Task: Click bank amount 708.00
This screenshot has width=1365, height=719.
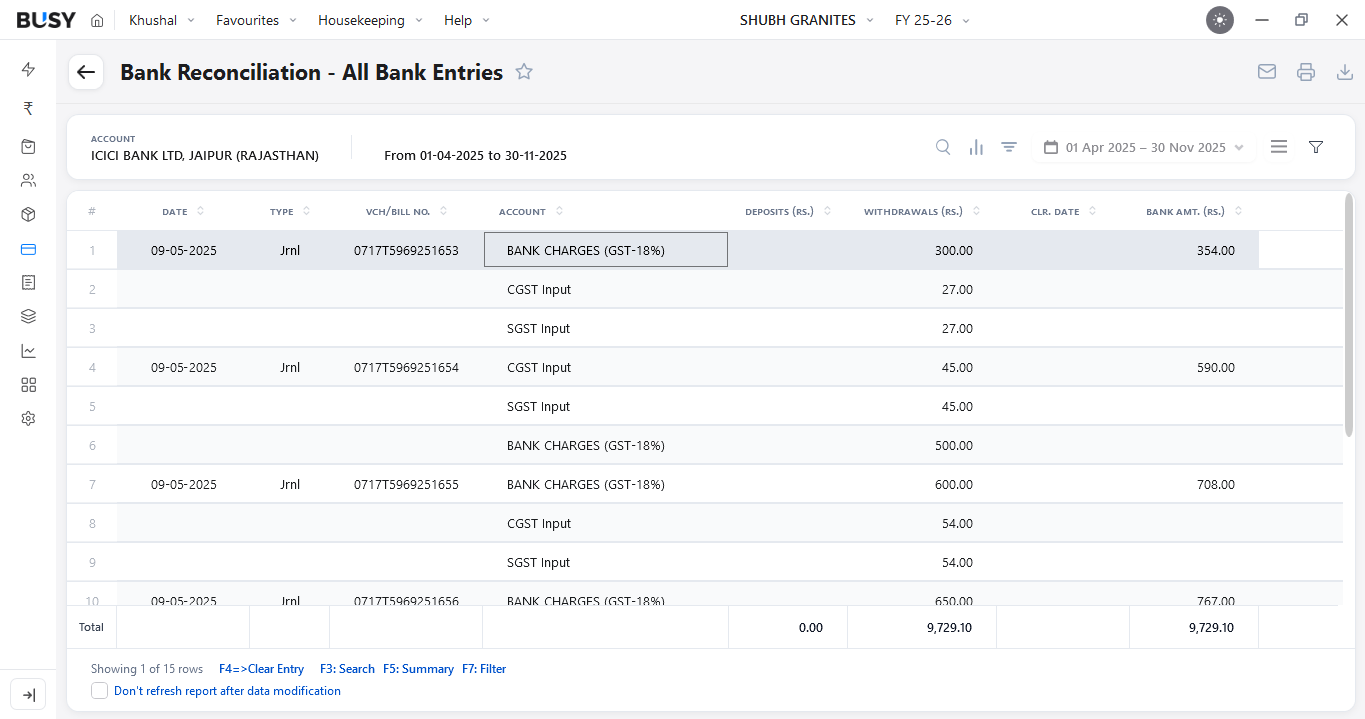Action: click(1216, 485)
